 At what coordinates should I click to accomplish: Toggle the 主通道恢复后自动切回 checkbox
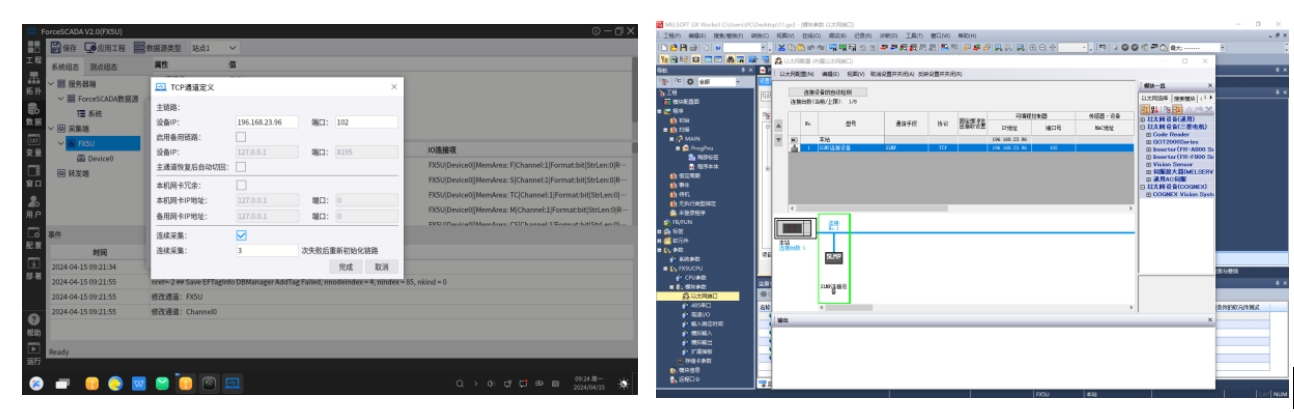241,167
